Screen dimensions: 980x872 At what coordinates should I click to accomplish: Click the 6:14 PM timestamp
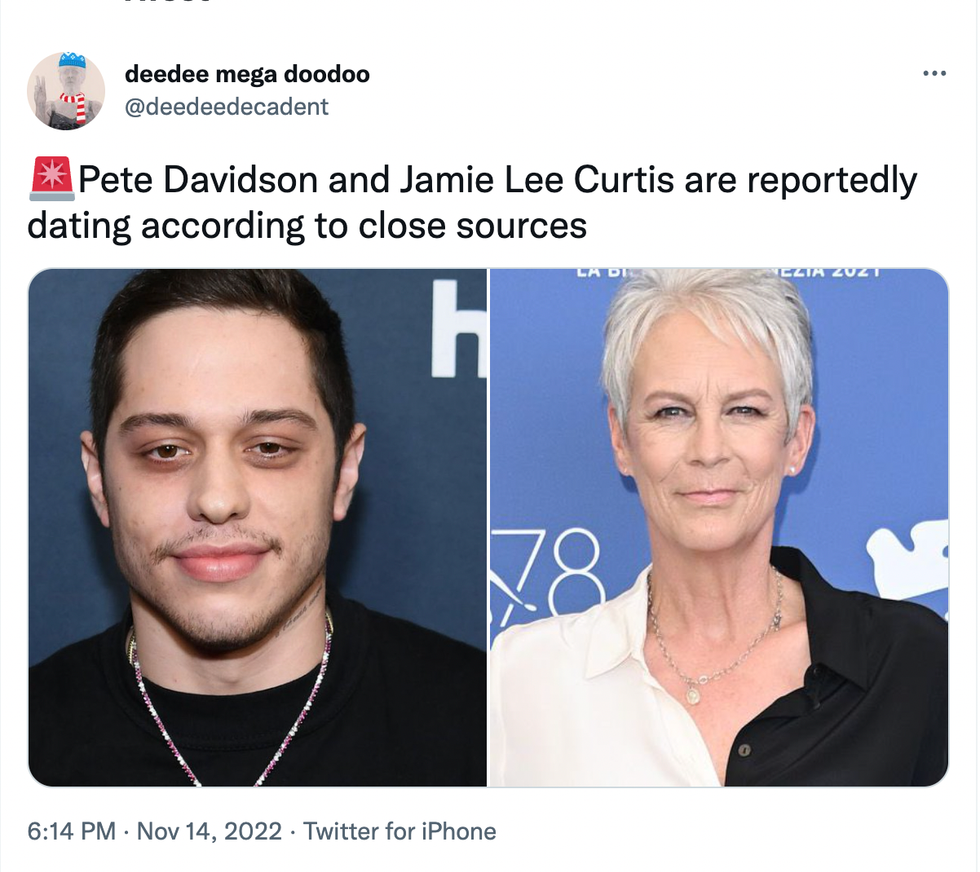71,831
